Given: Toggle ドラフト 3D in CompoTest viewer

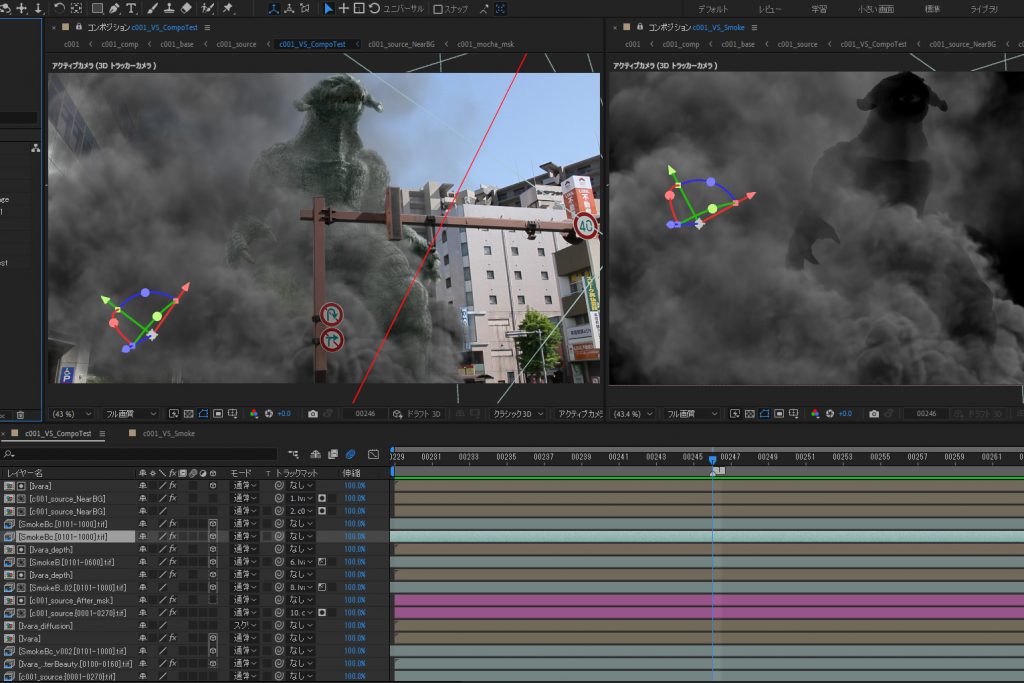Looking at the screenshot, I should click(416, 414).
